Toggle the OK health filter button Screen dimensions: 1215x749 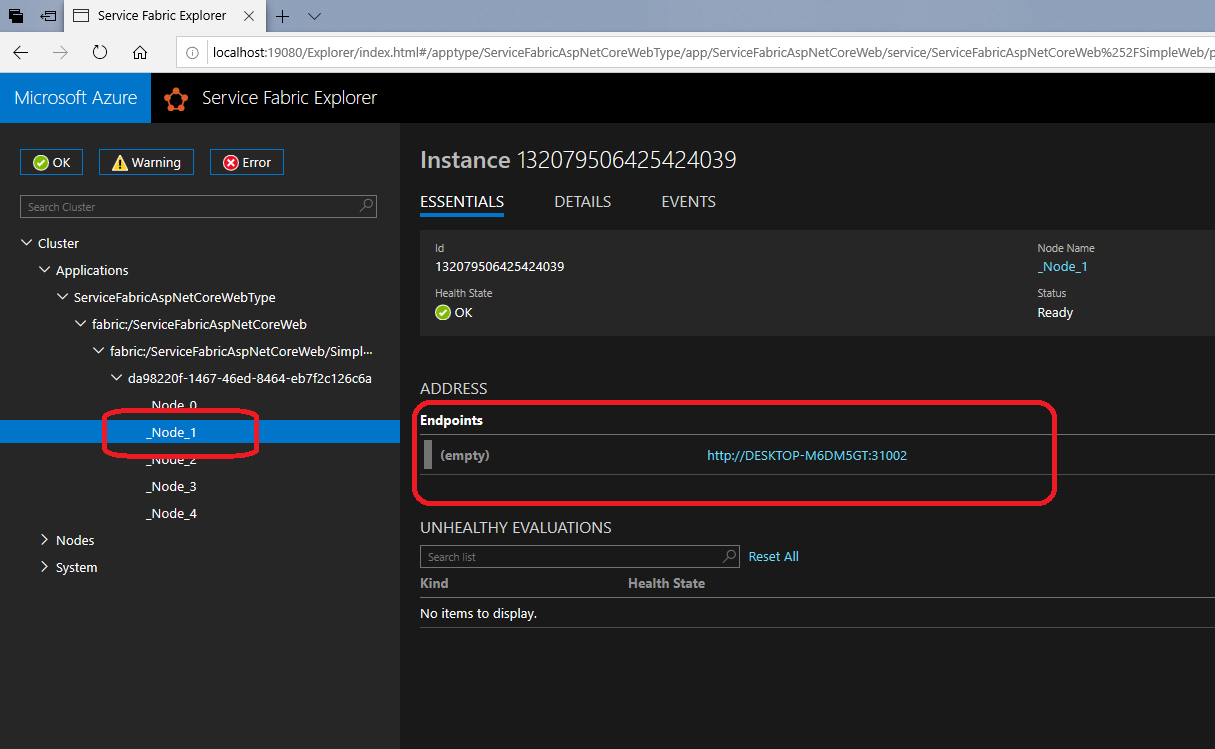52,162
